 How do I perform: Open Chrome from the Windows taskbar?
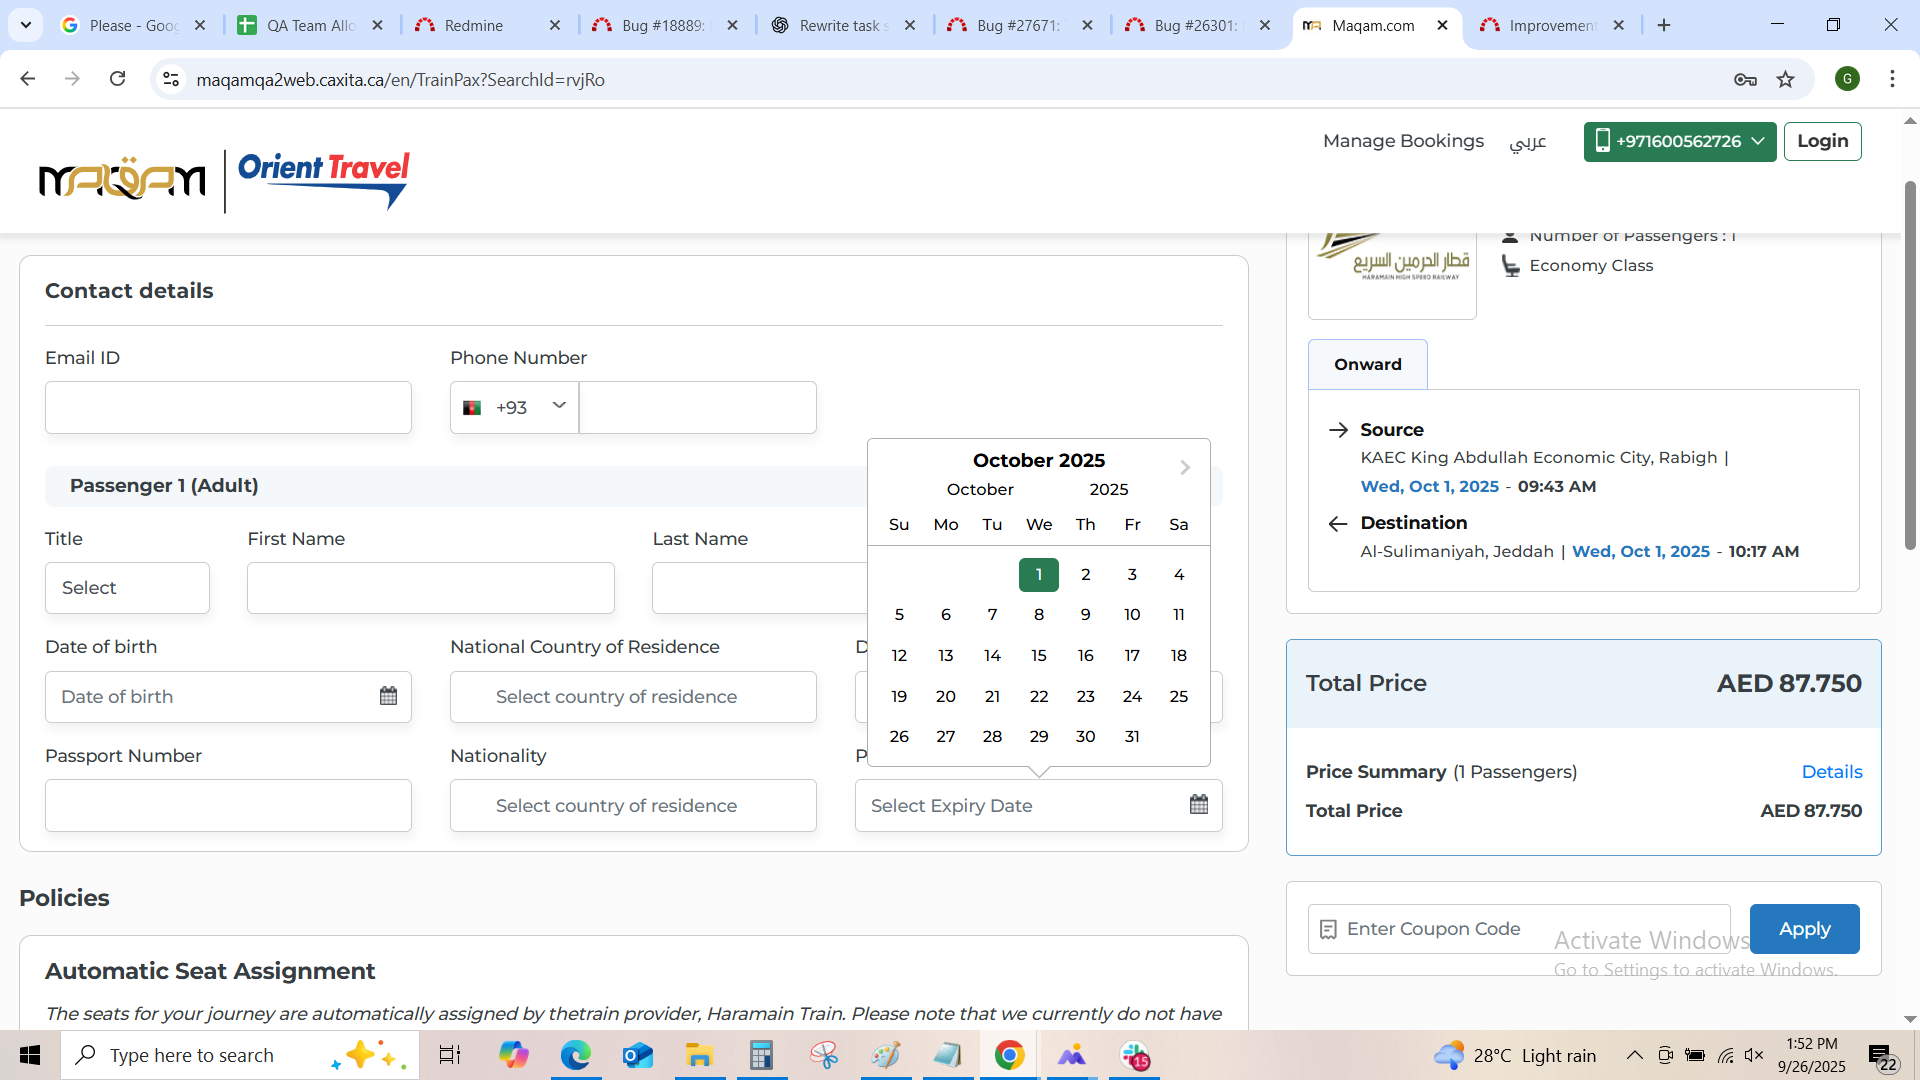(x=1009, y=1055)
